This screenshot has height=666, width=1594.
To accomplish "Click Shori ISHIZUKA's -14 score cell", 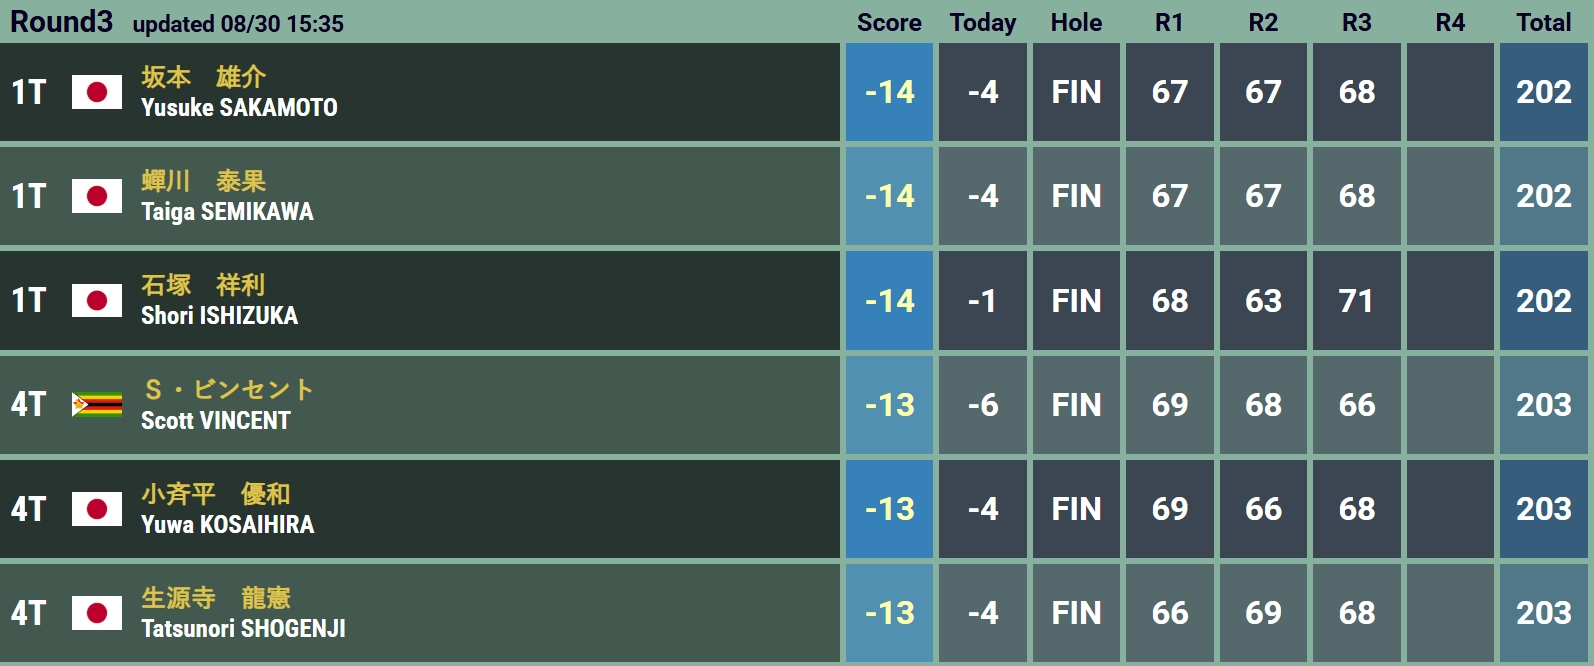I will [x=889, y=300].
